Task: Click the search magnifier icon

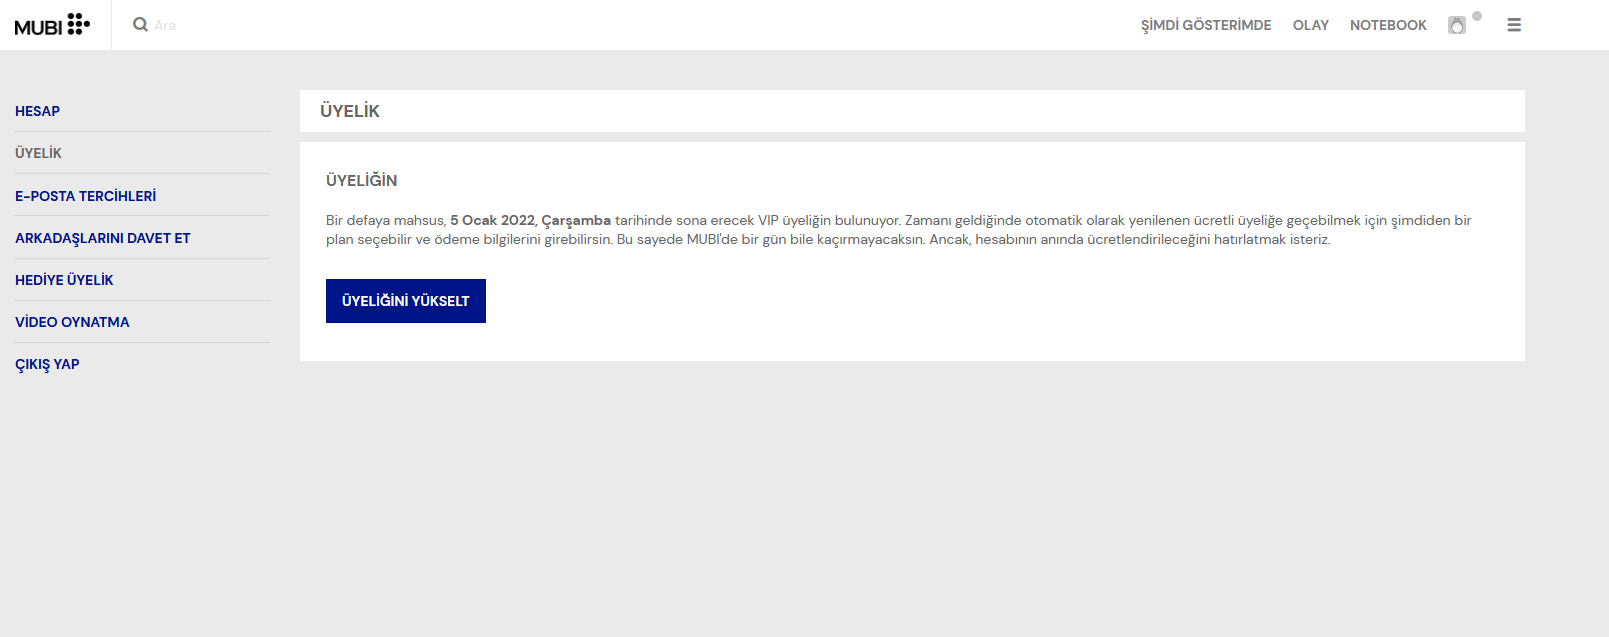Action: (x=140, y=24)
